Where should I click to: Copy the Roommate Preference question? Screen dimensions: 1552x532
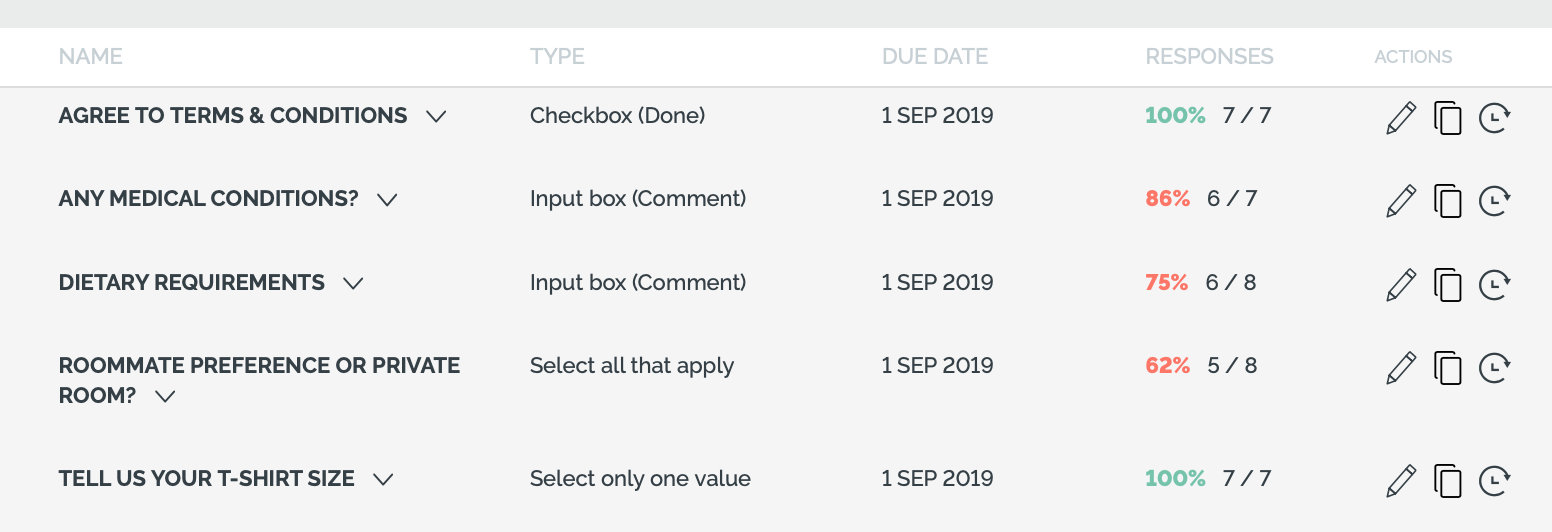coord(1447,368)
